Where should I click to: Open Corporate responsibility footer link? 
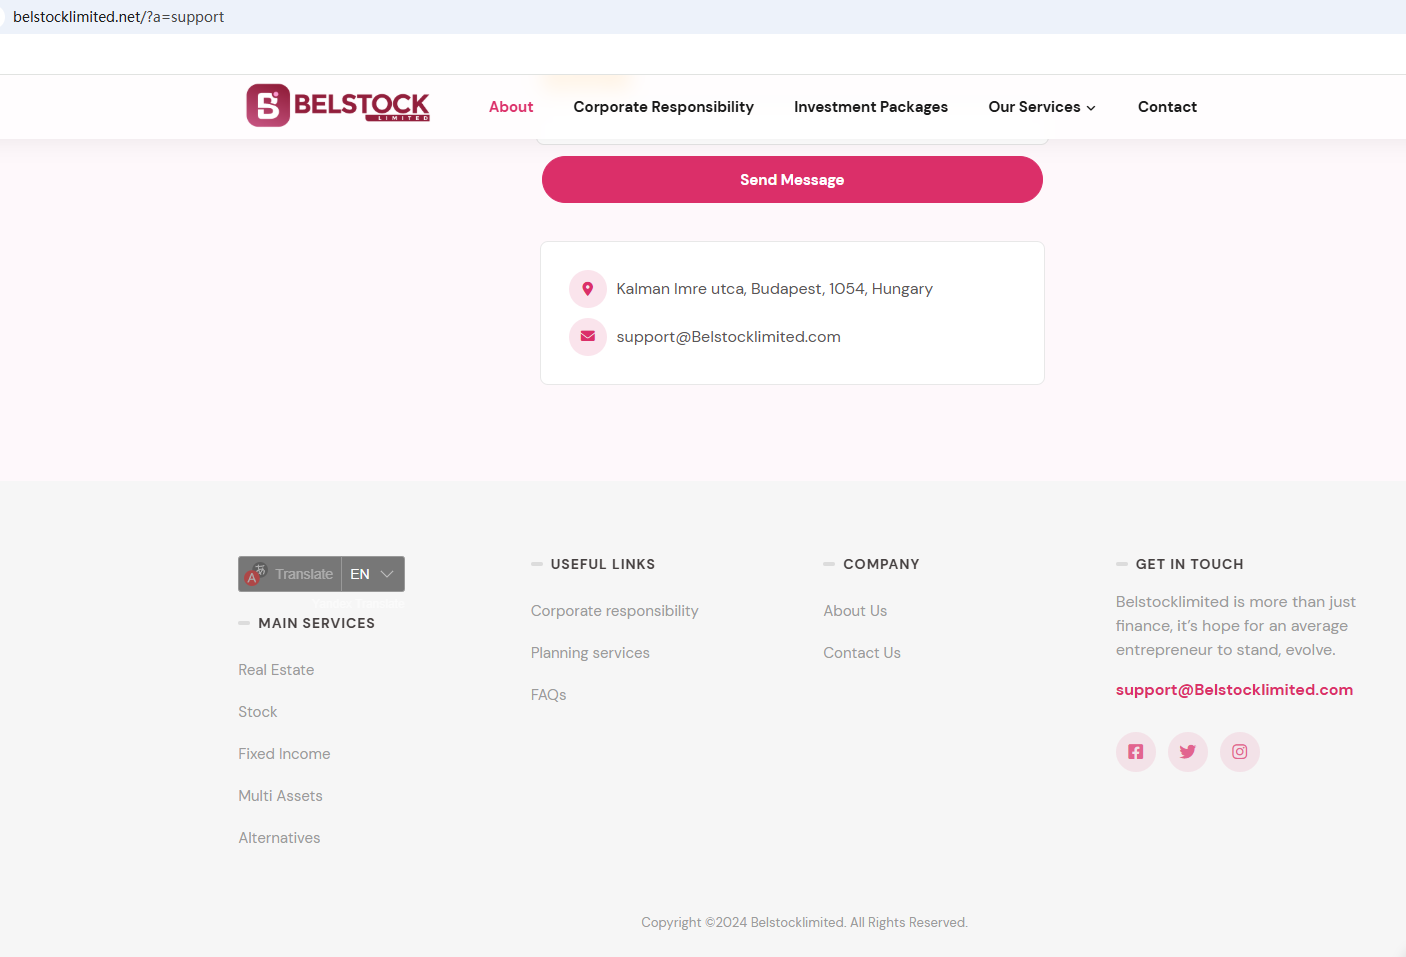[x=615, y=611]
